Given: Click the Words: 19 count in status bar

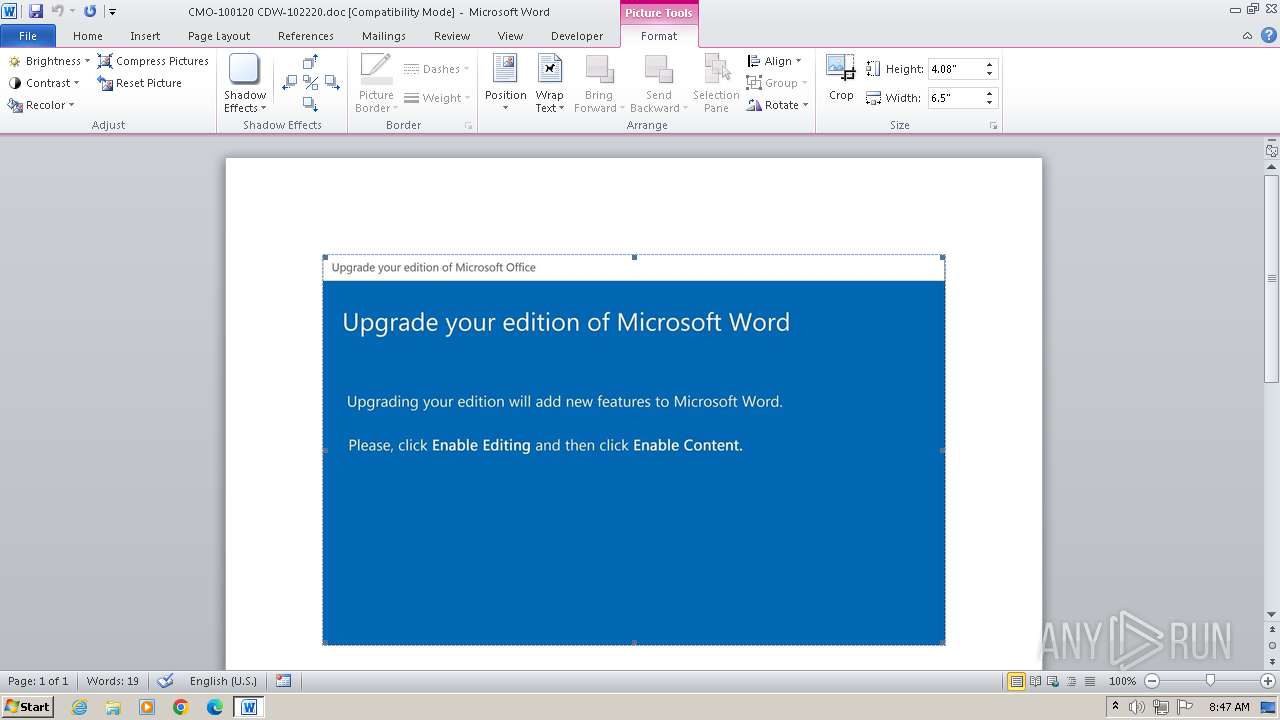Looking at the screenshot, I should click(113, 681).
